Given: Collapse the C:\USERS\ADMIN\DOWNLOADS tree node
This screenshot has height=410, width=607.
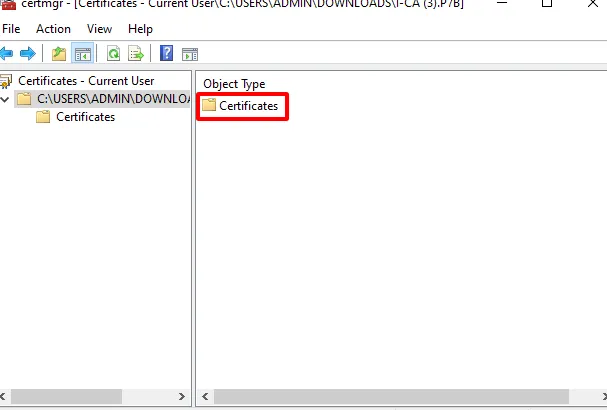Looking at the screenshot, I should tap(5, 99).
